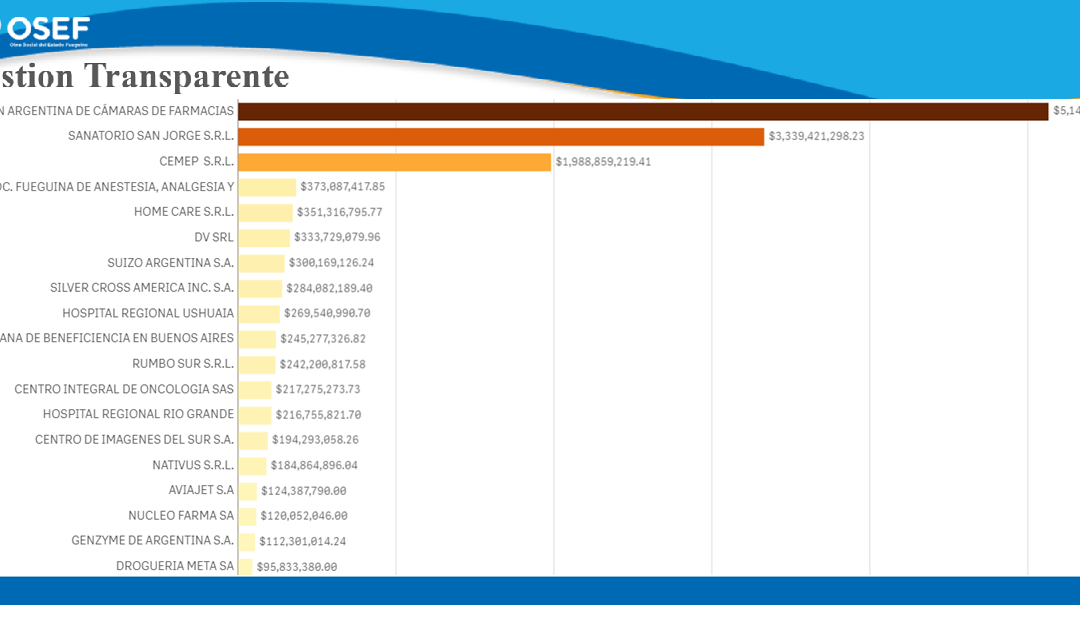The image size is (1080, 643).
Task: Click the value $1,988,859,219.41
Action: click(x=603, y=162)
